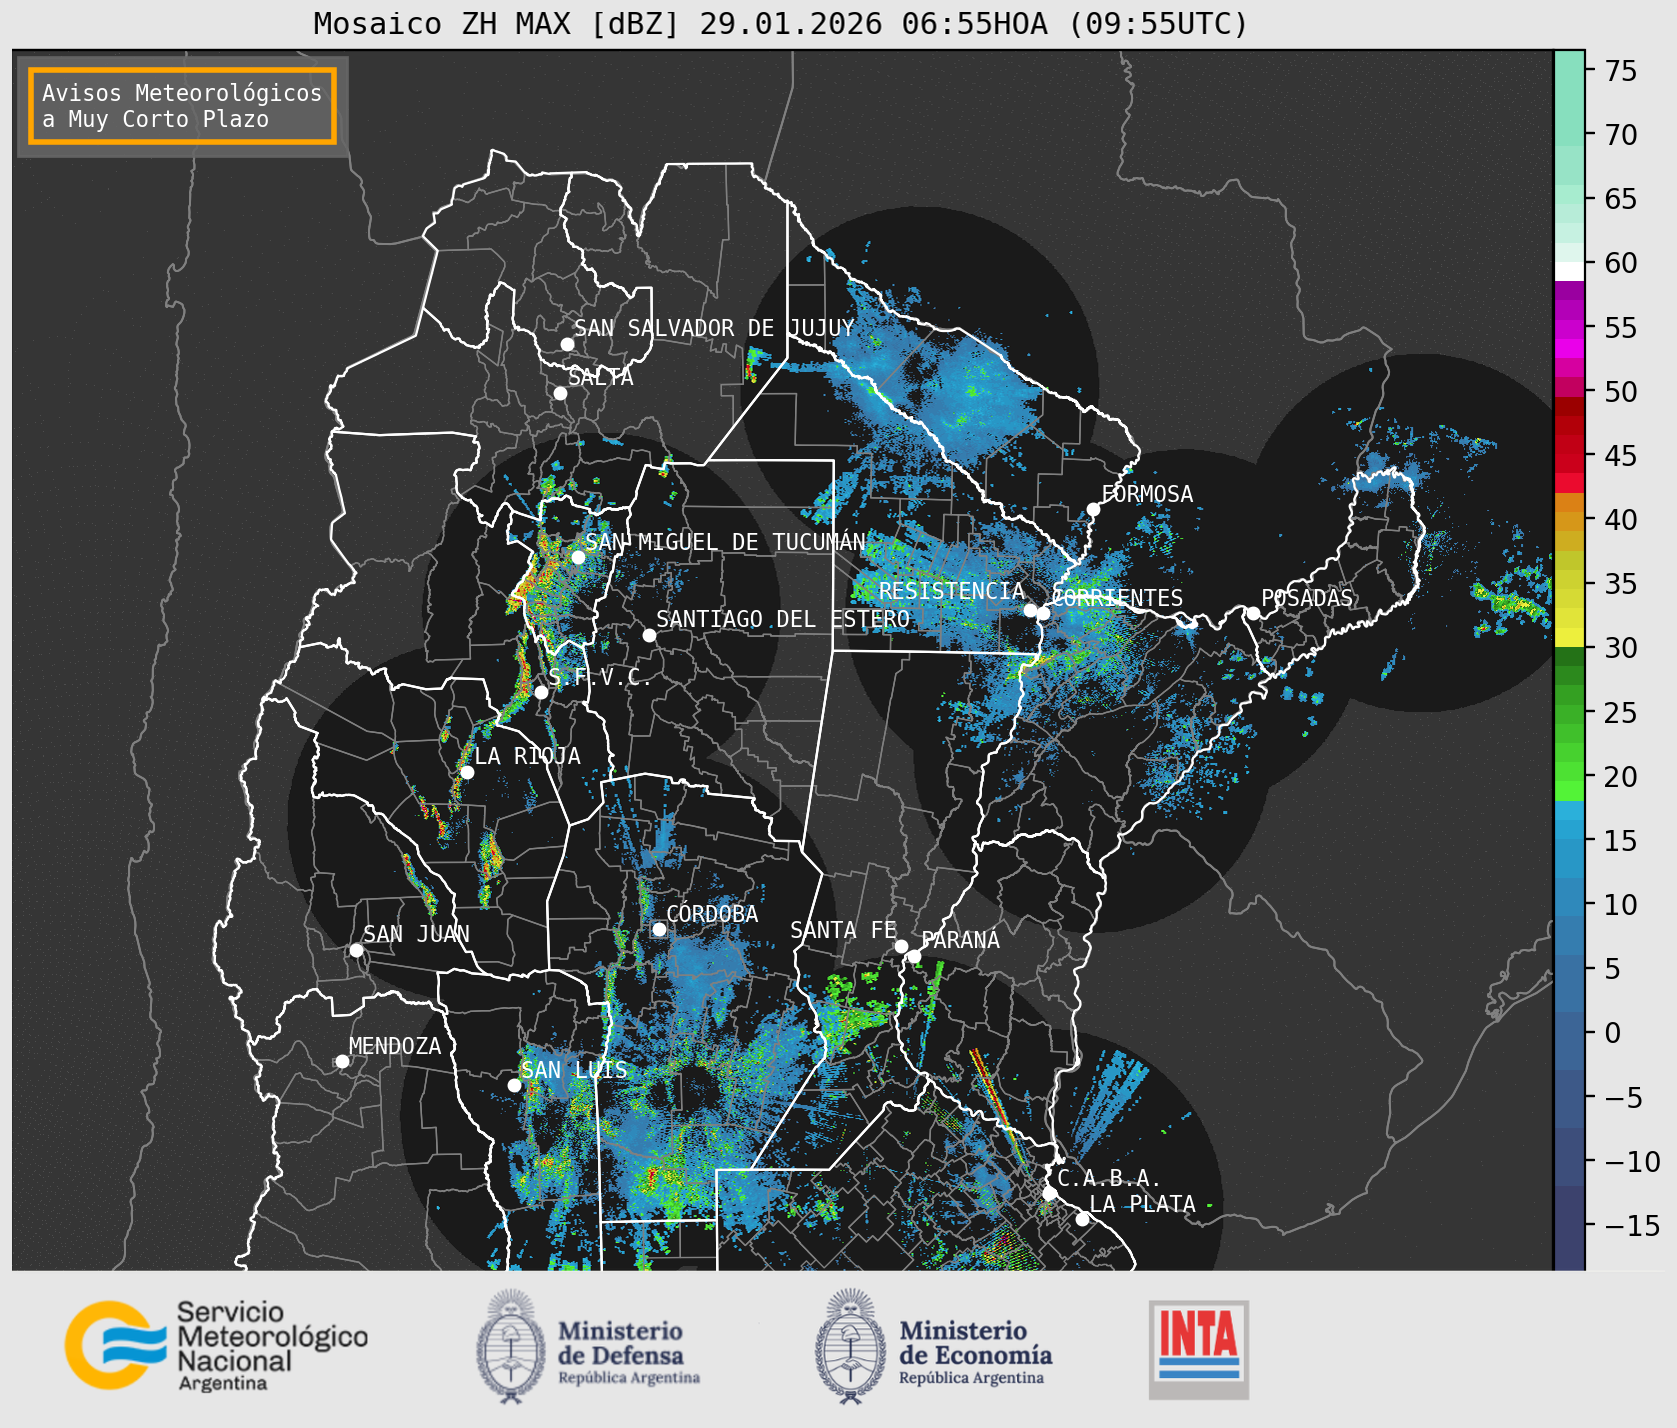Click the "SAN SALVADOR DE JUJUY" label
Image resolution: width=1677 pixels, height=1428 pixels.
click(x=714, y=328)
